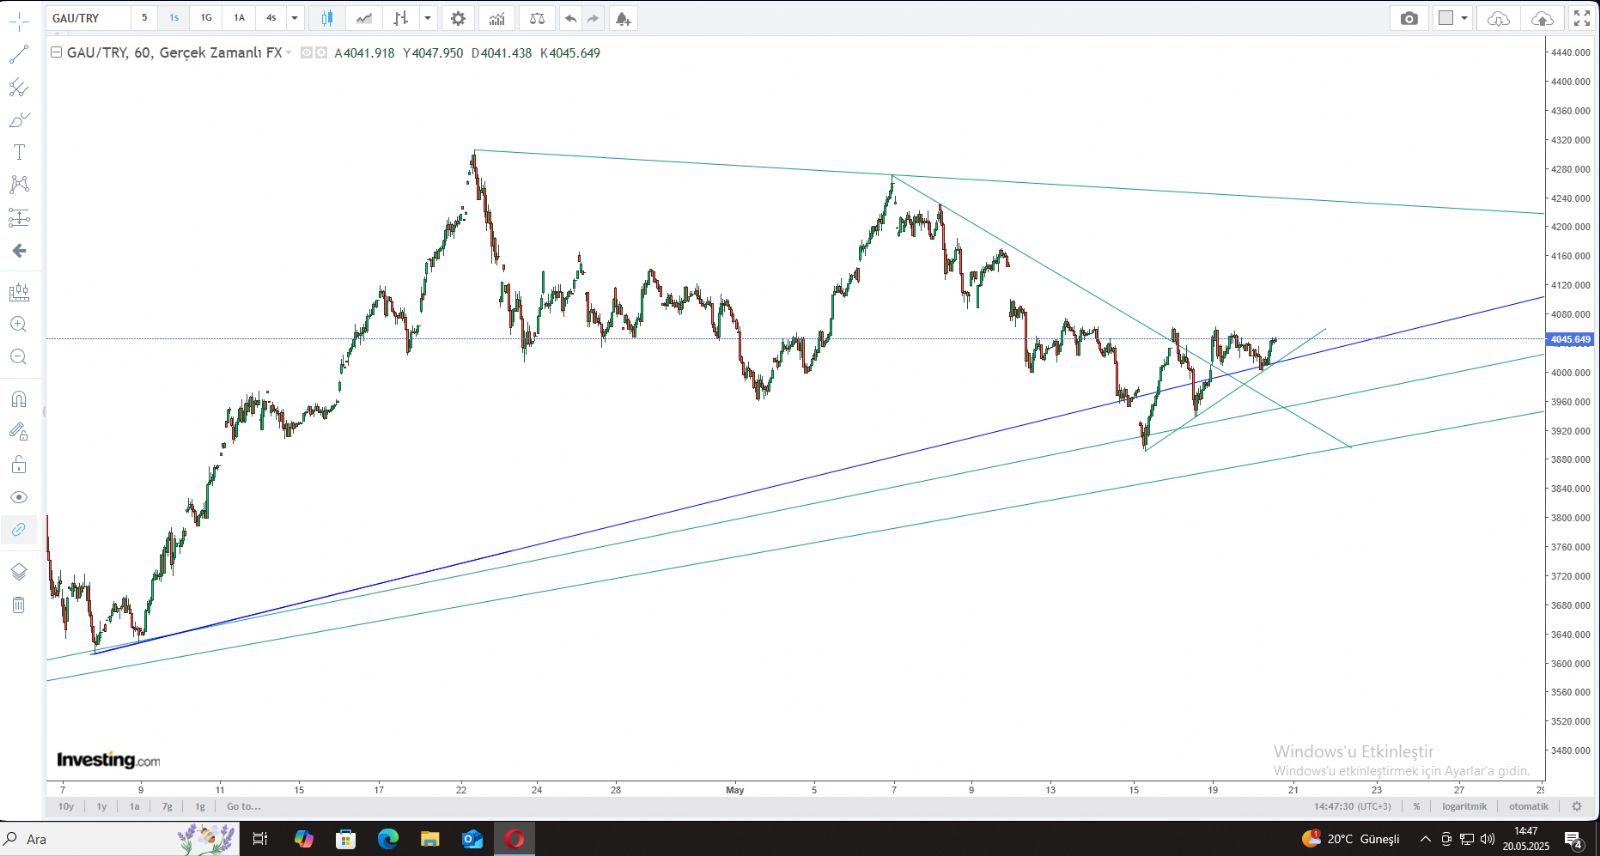Viewport: 1600px width, 856px height.
Task: Select the measure ruler tool
Action: click(19, 292)
